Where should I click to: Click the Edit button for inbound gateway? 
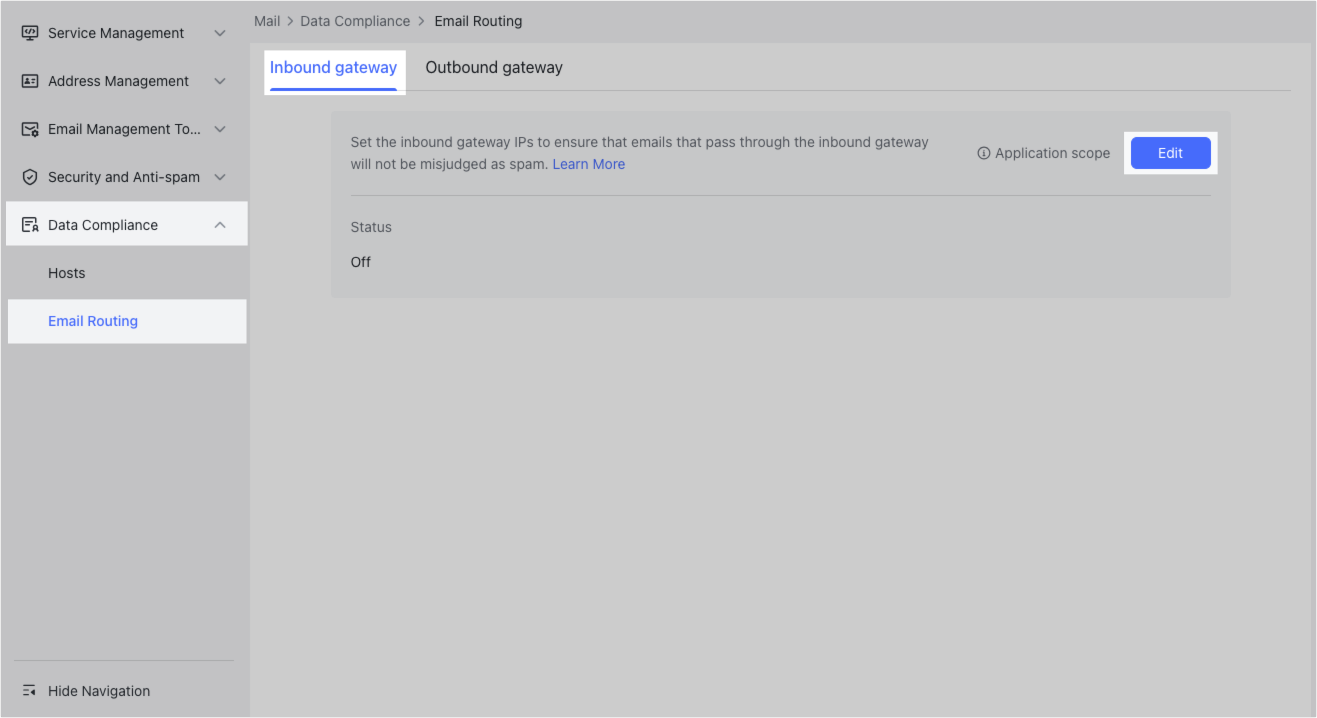tap(1170, 152)
